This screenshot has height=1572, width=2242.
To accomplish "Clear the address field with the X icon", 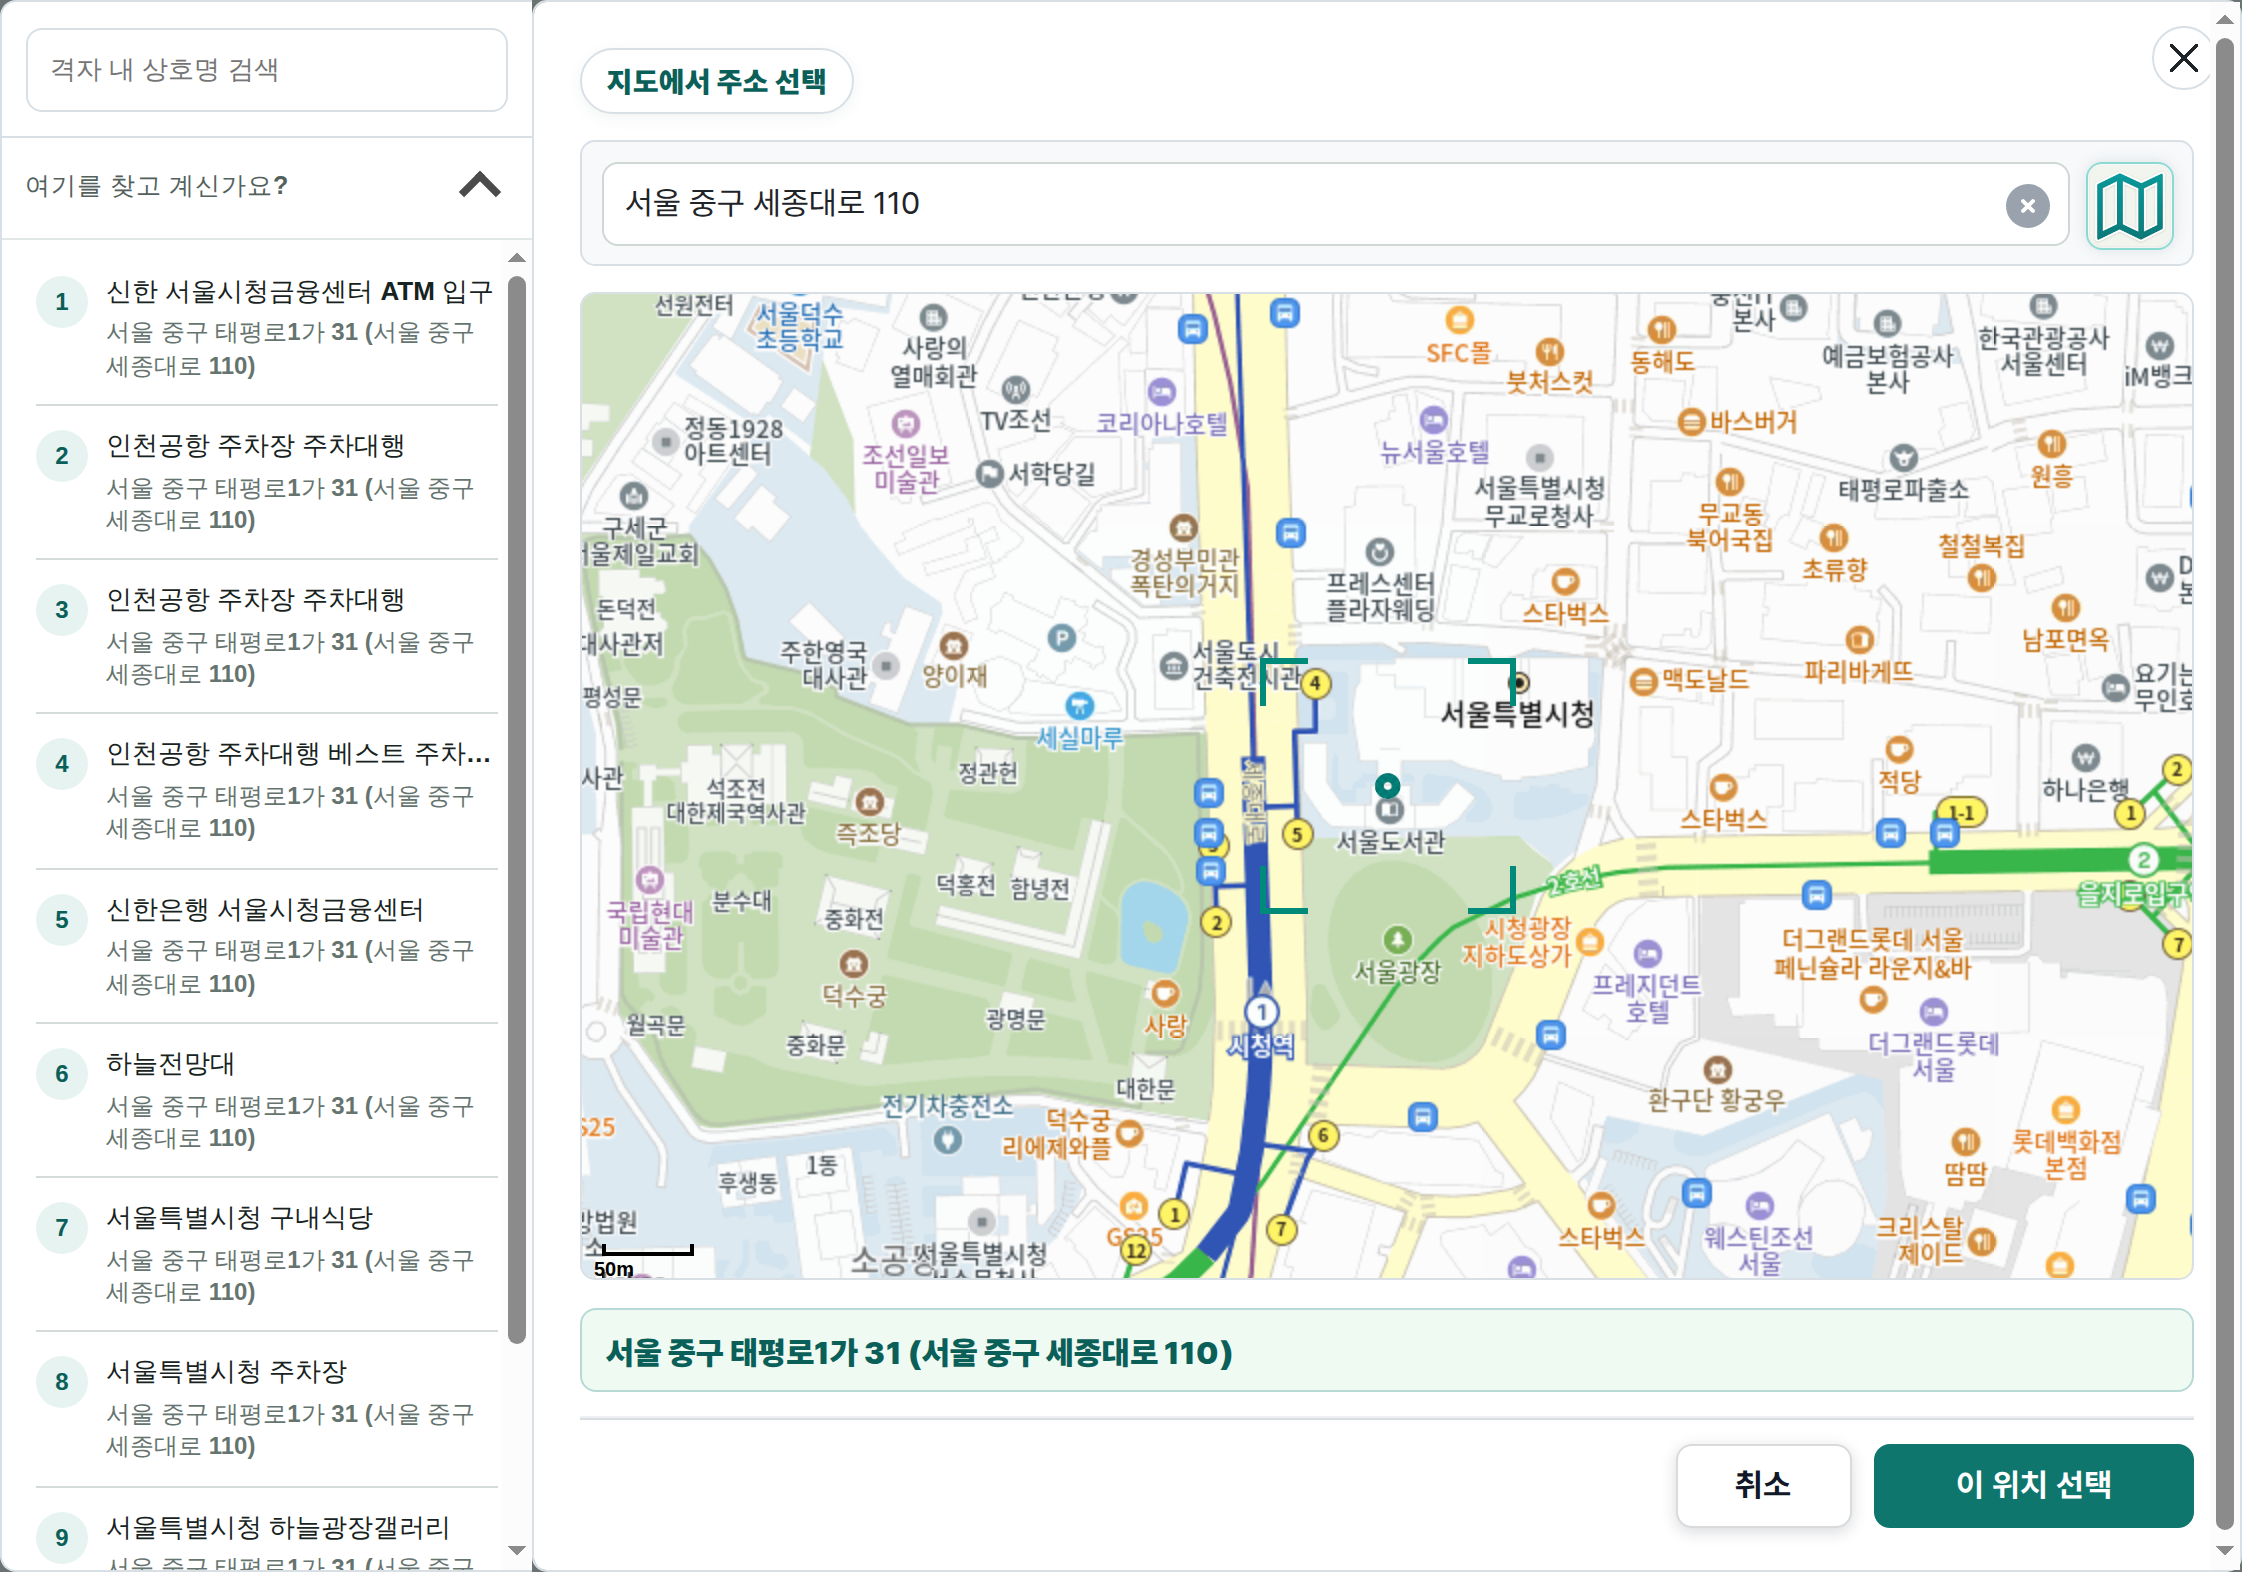I will click(2027, 206).
